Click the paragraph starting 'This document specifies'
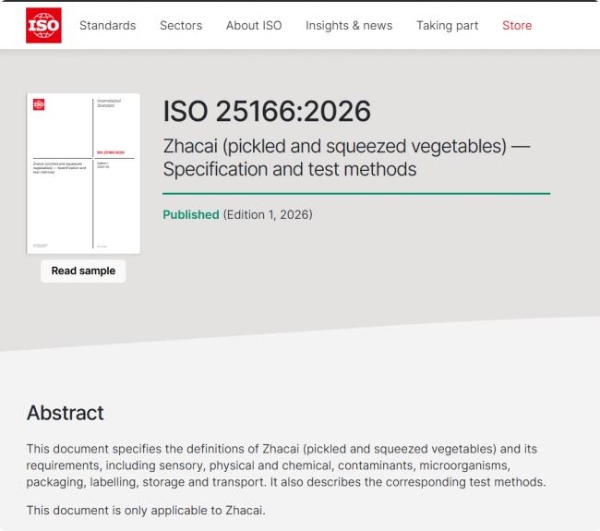The image size is (600, 531). (286, 465)
